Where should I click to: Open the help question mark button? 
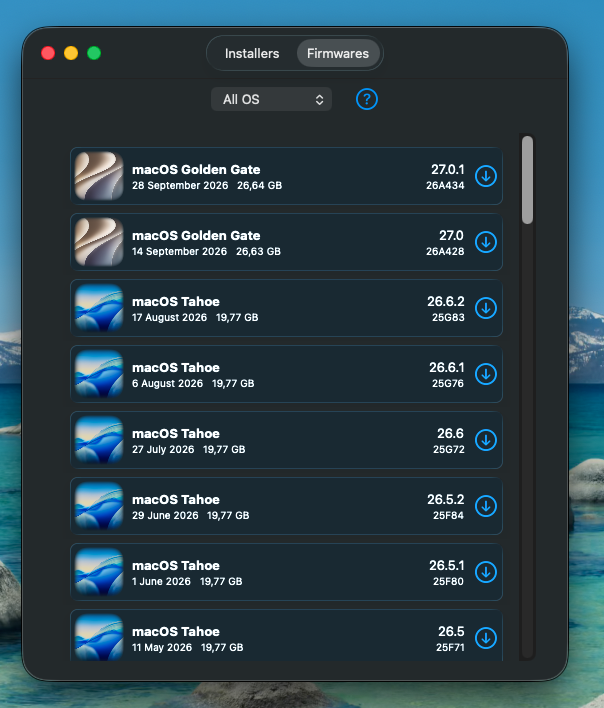pyautogui.click(x=367, y=99)
